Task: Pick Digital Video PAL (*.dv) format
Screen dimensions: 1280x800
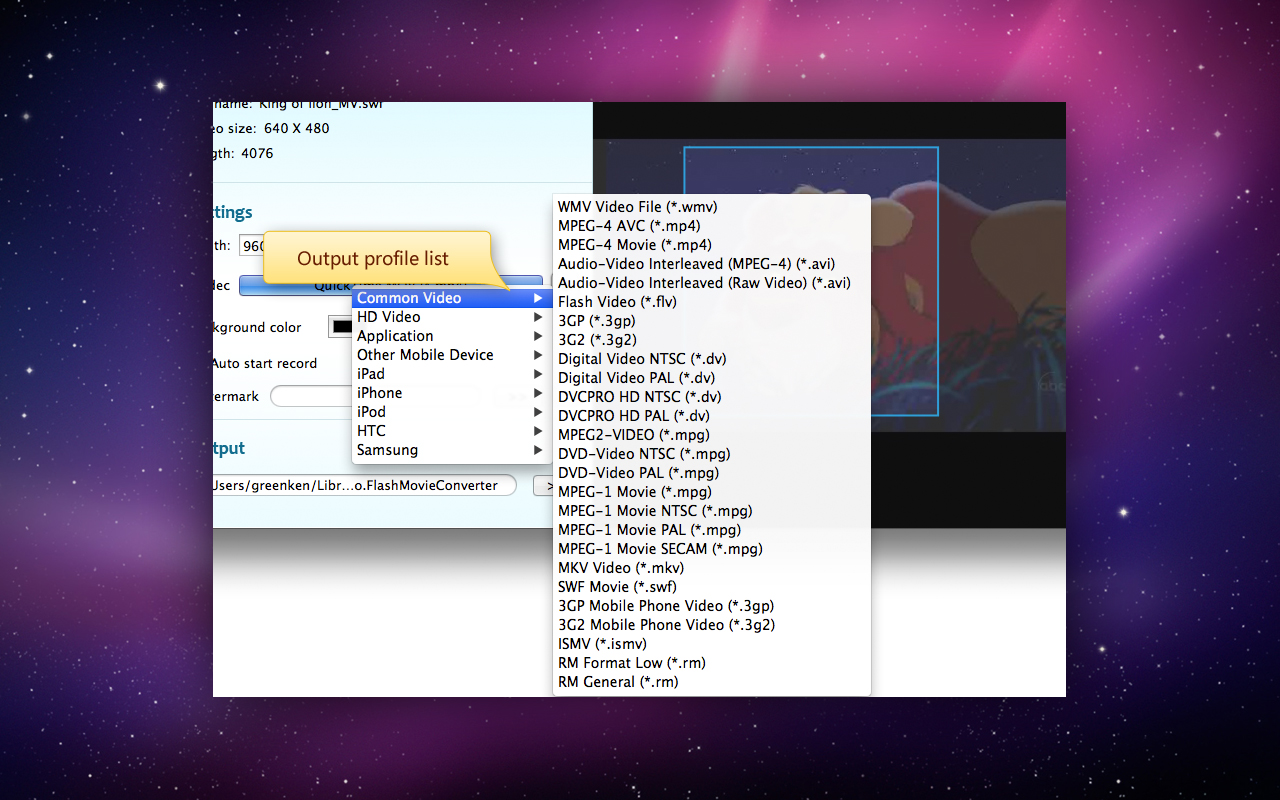Action: tap(636, 377)
